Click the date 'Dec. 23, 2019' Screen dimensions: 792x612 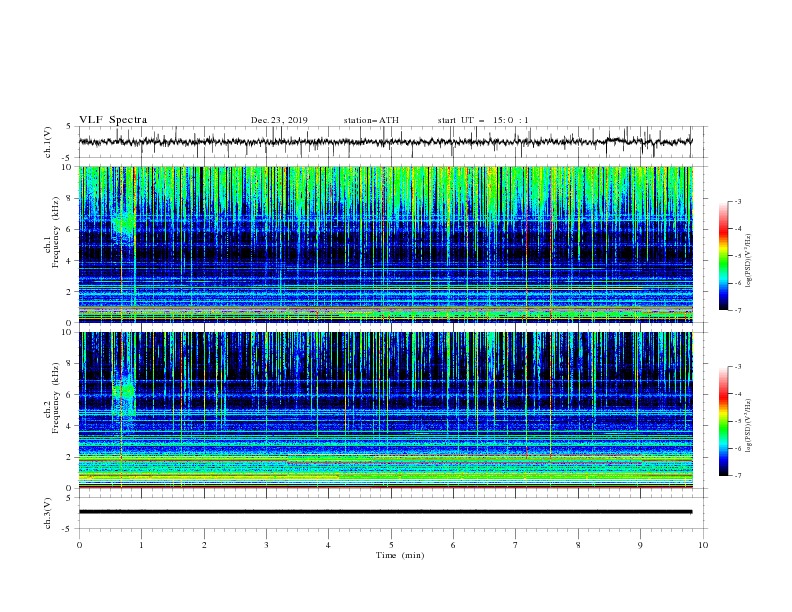pos(279,120)
